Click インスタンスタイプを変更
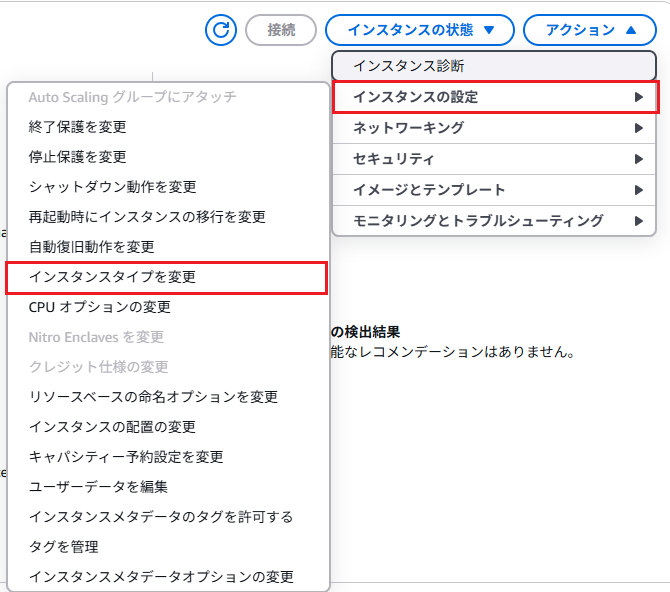This screenshot has width=670, height=592. point(112,277)
